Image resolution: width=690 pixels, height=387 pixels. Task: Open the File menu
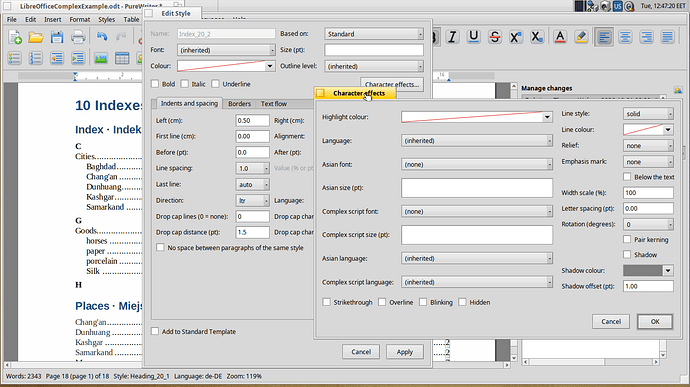(x=12, y=19)
